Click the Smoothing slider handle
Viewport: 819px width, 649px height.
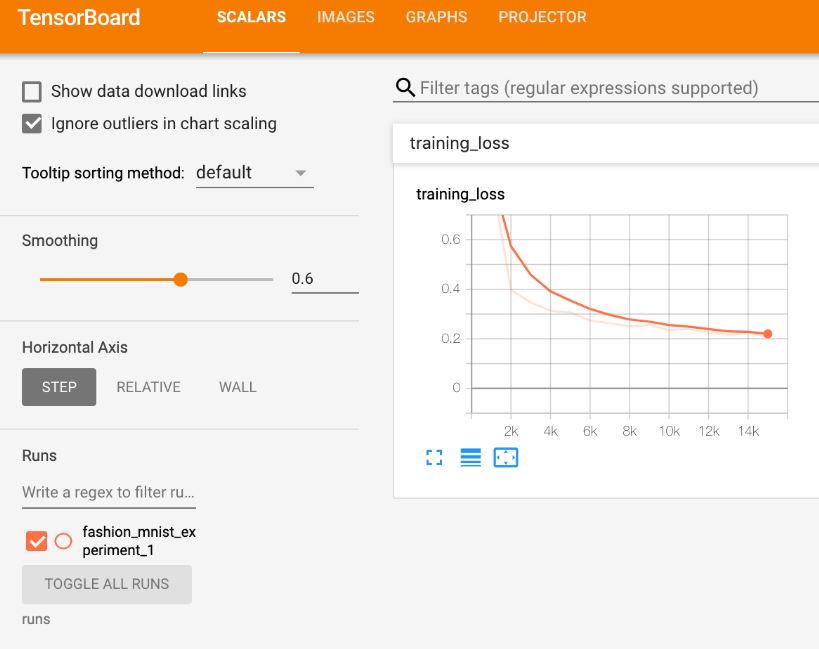click(x=181, y=279)
